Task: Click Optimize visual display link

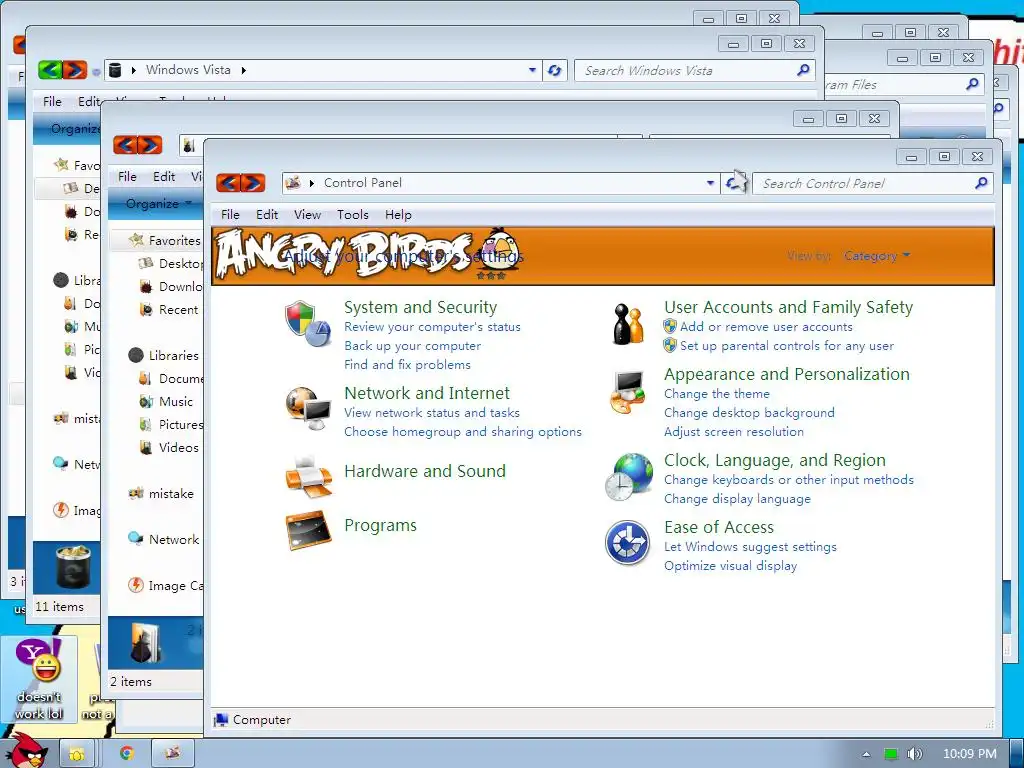Action: pos(730,566)
